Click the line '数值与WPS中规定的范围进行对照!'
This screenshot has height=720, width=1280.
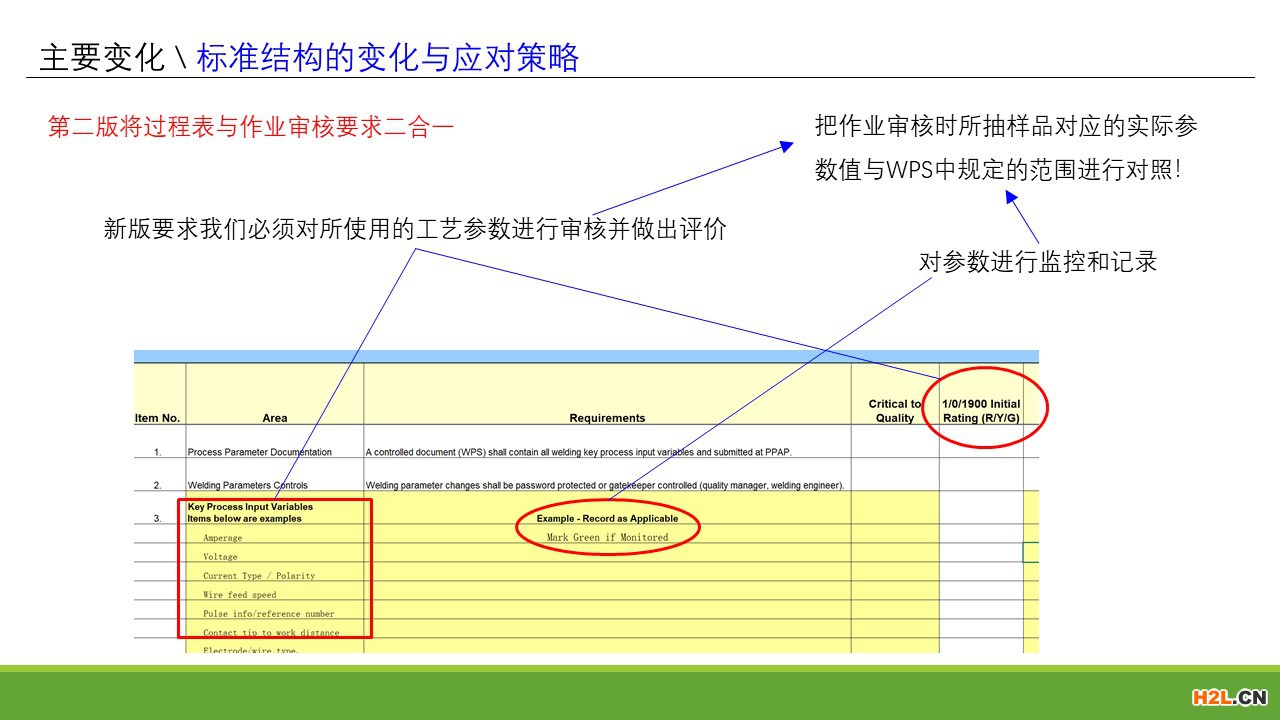(x=998, y=170)
